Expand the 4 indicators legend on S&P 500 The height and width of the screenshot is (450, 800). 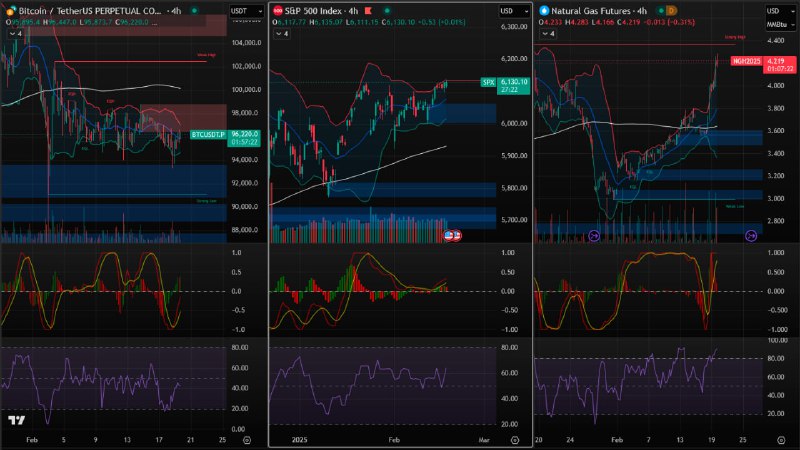tap(282, 34)
